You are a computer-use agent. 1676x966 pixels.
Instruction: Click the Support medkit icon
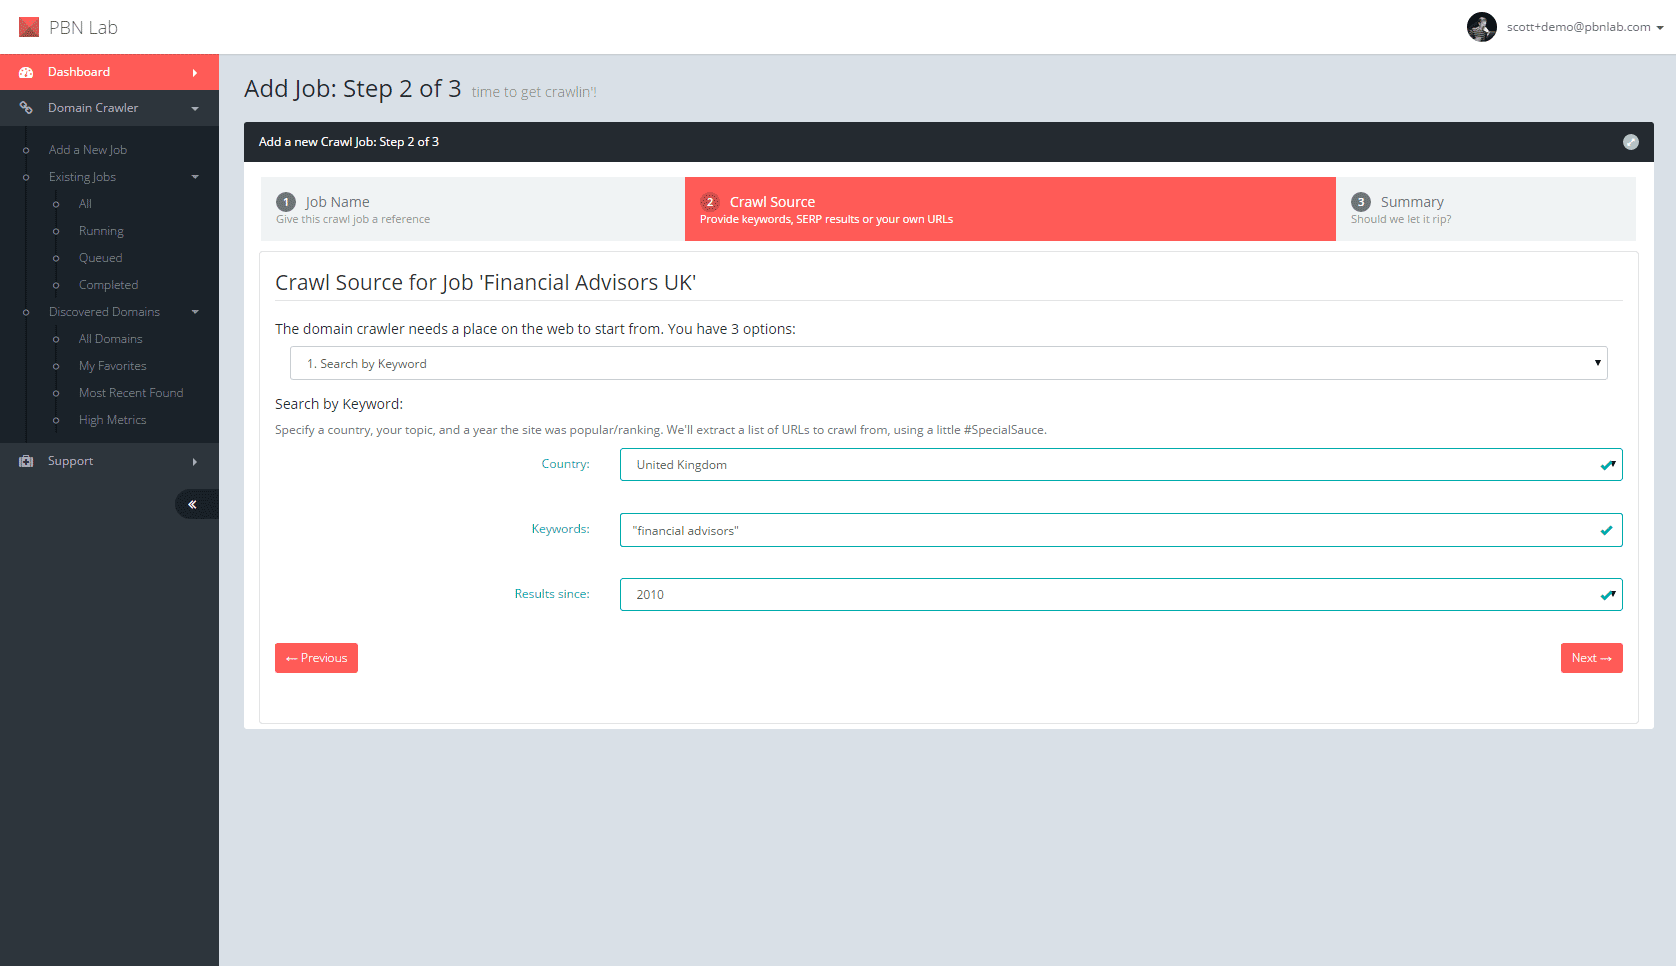pos(27,461)
